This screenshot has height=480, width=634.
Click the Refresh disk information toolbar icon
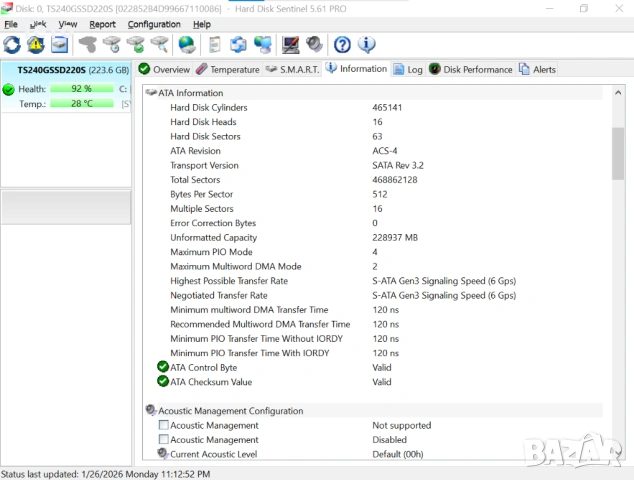coord(12,44)
